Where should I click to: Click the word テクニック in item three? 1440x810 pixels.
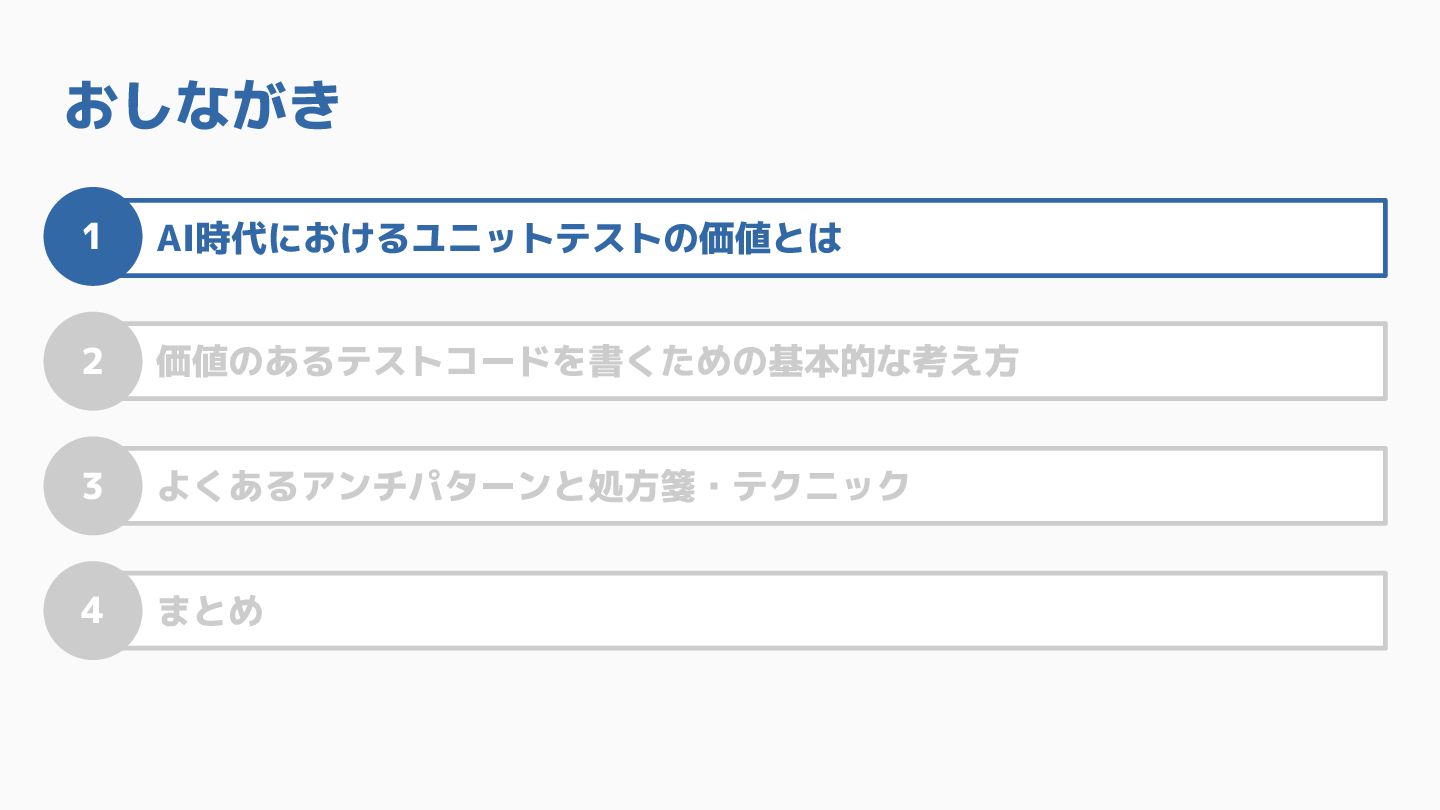[821, 486]
